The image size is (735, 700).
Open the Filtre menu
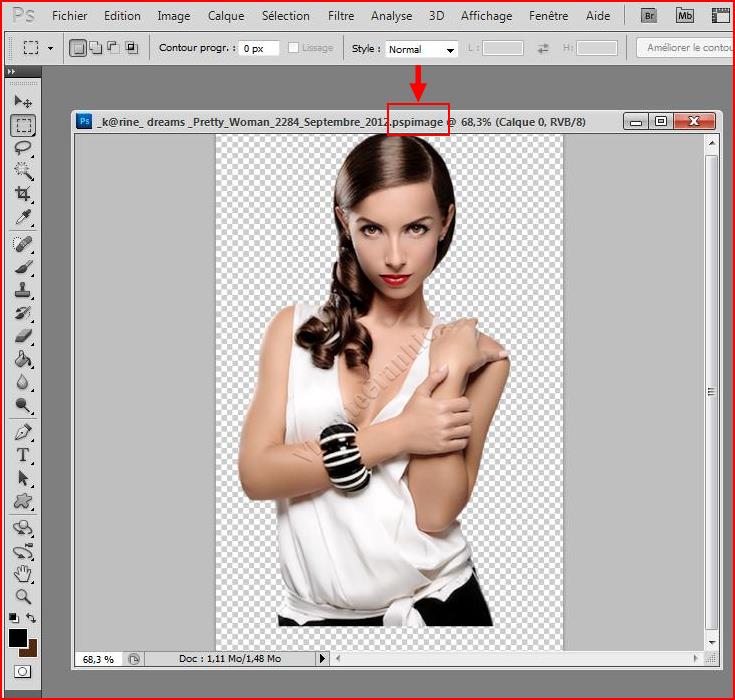[x=341, y=16]
